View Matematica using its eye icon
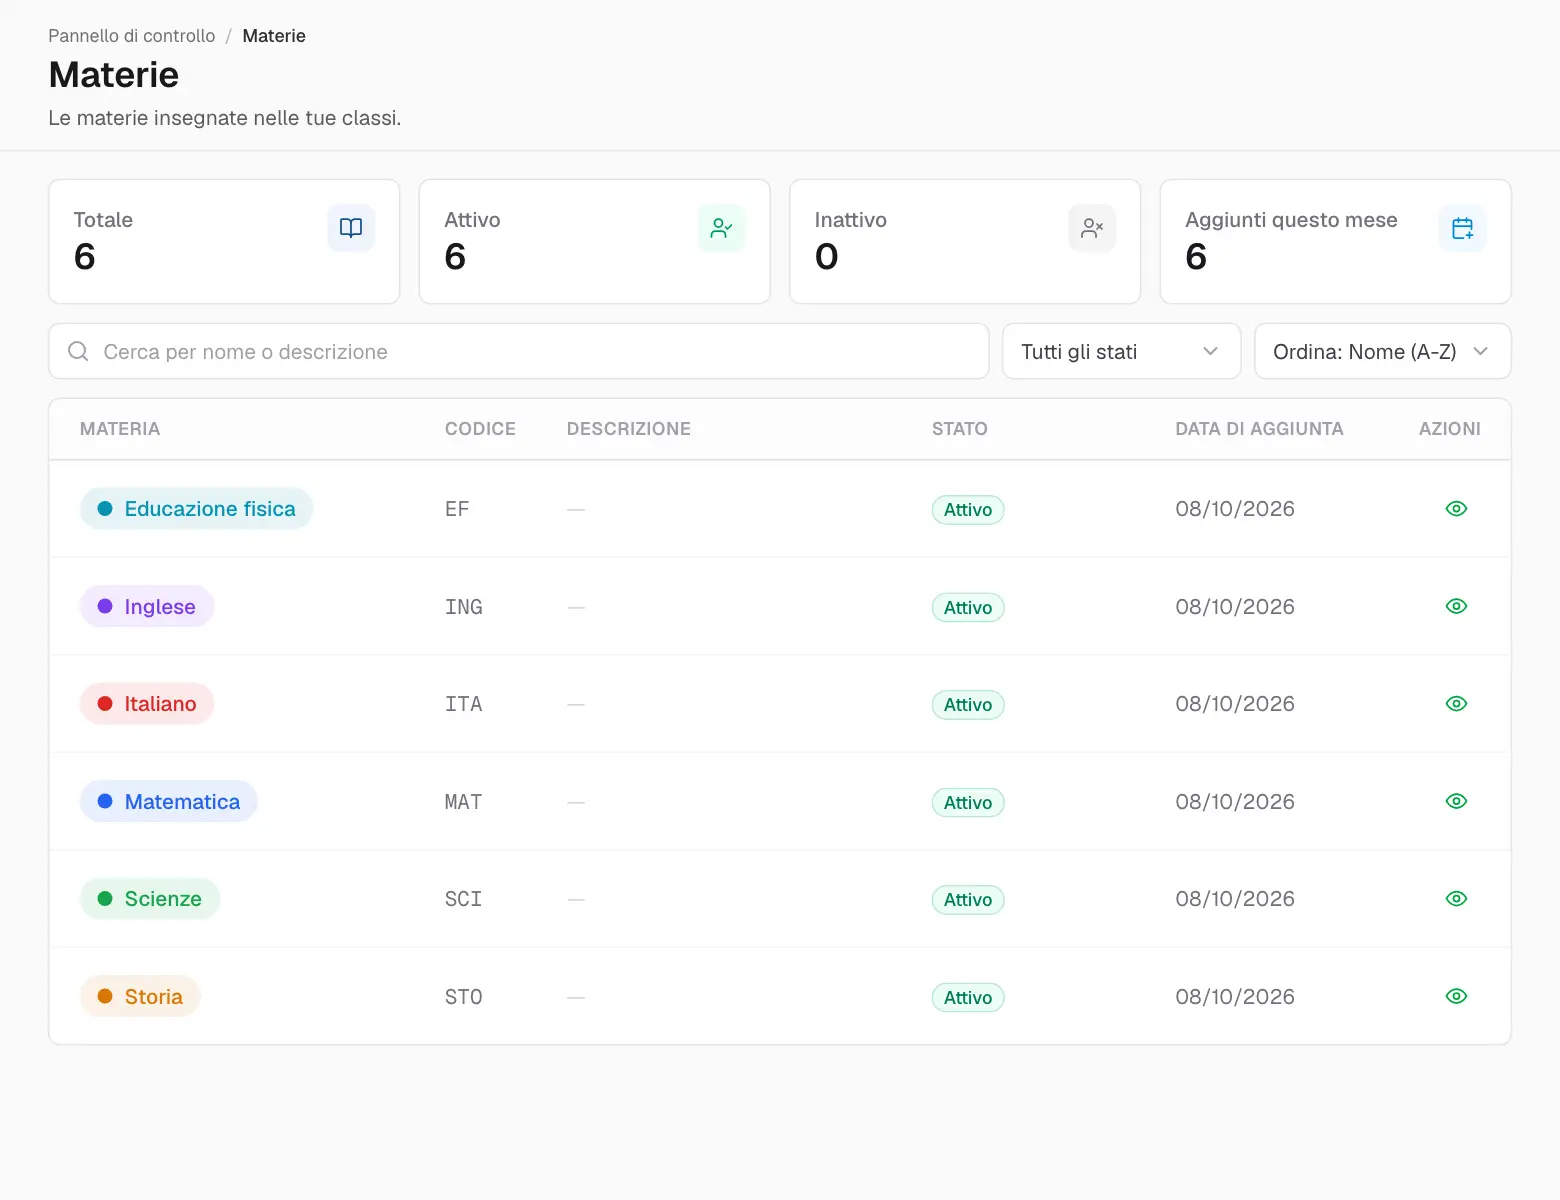This screenshot has width=1560, height=1200. 1456,801
